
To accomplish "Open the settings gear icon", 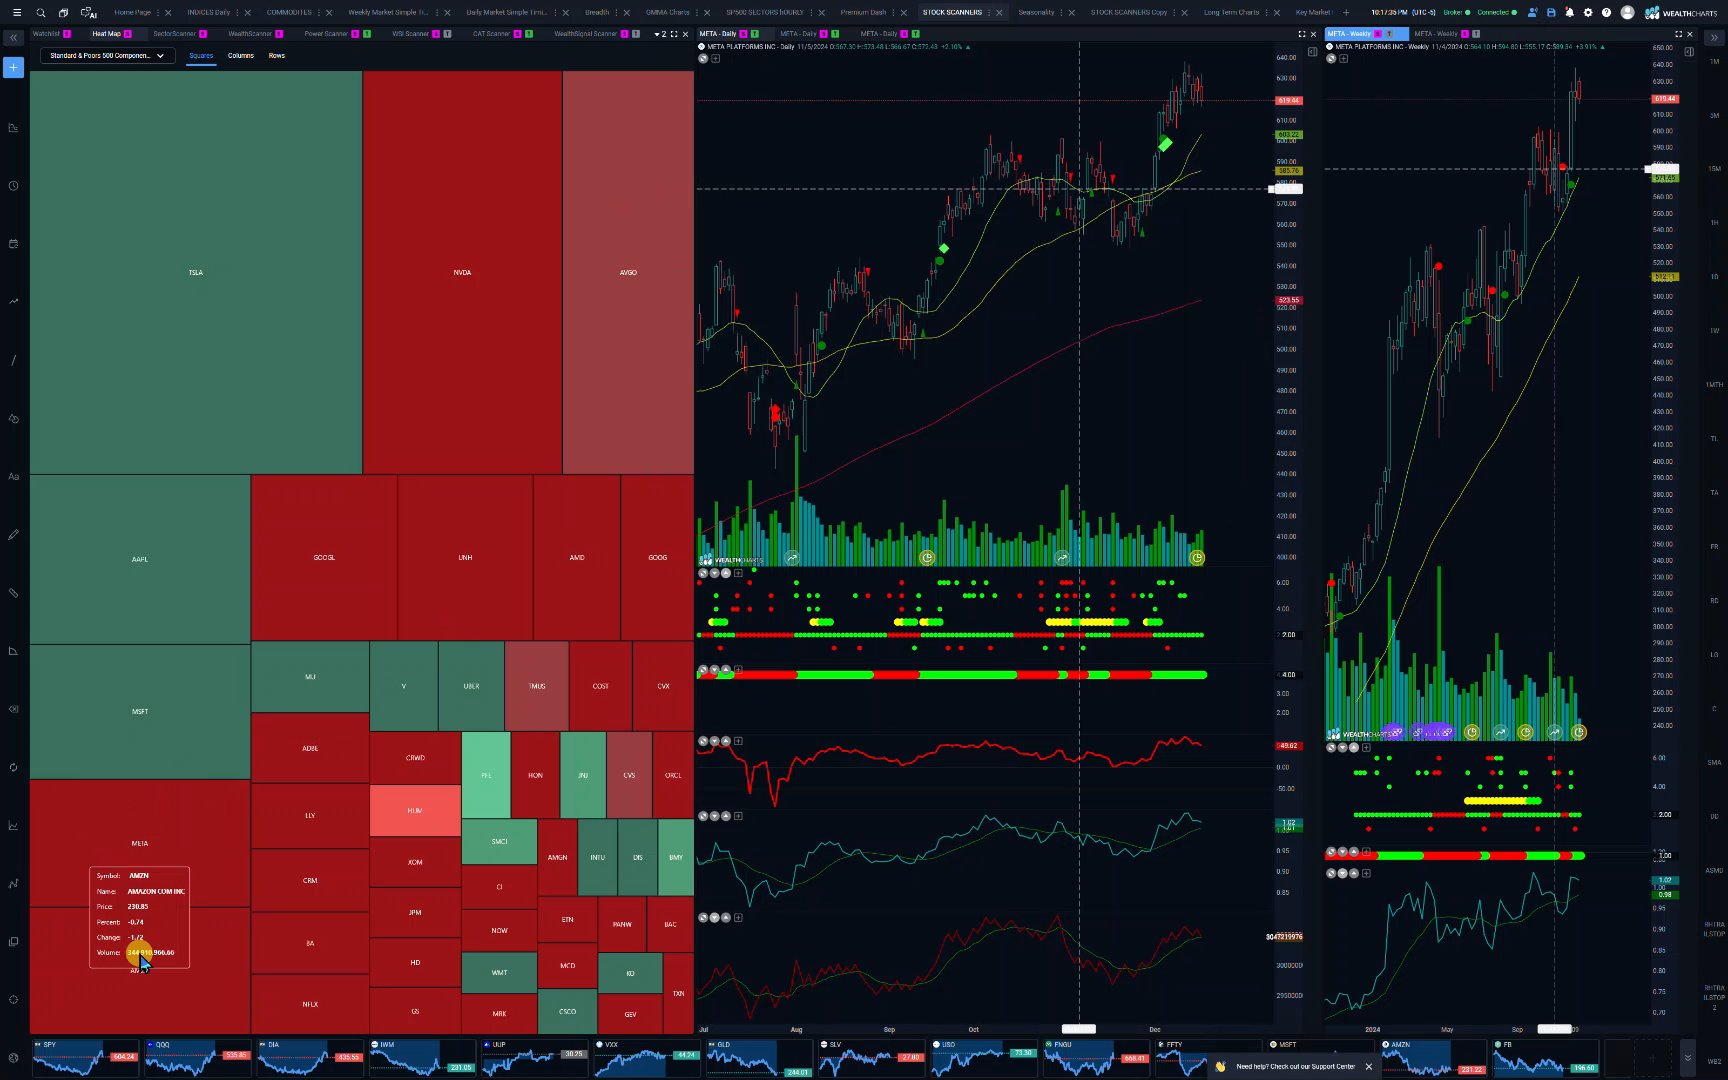I will pos(1588,13).
